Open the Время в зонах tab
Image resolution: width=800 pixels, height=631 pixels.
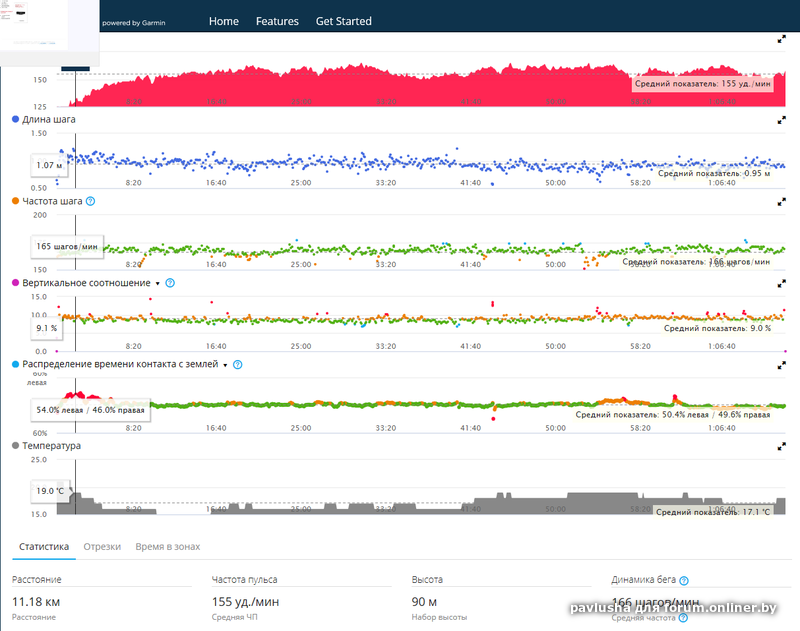coord(167,547)
